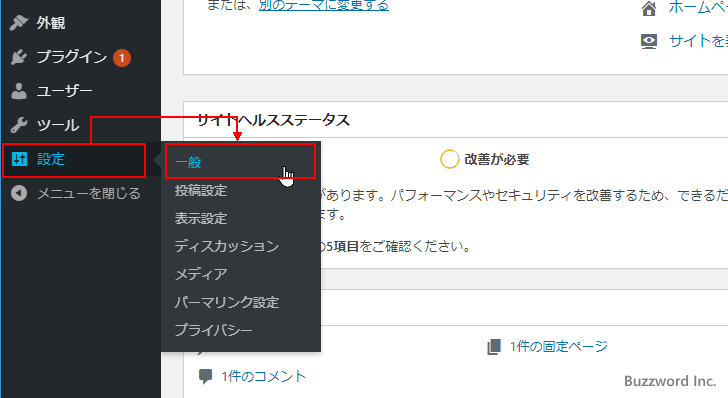Click the comment bubble icon

(x=205, y=376)
